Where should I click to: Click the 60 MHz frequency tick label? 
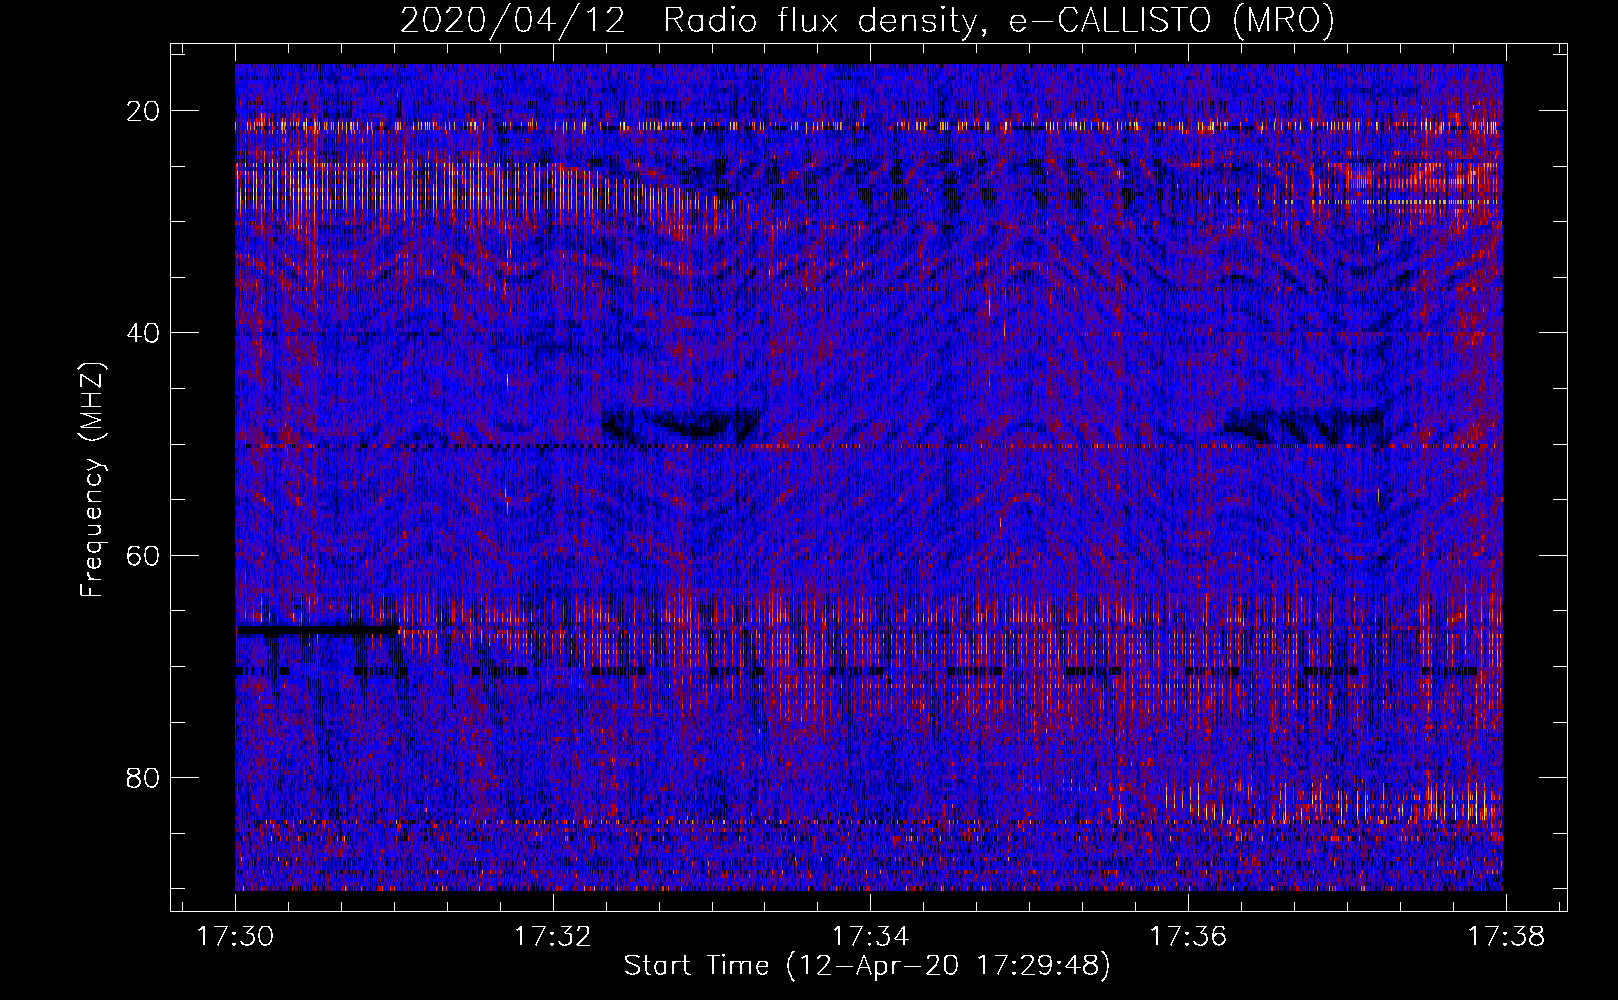point(143,554)
